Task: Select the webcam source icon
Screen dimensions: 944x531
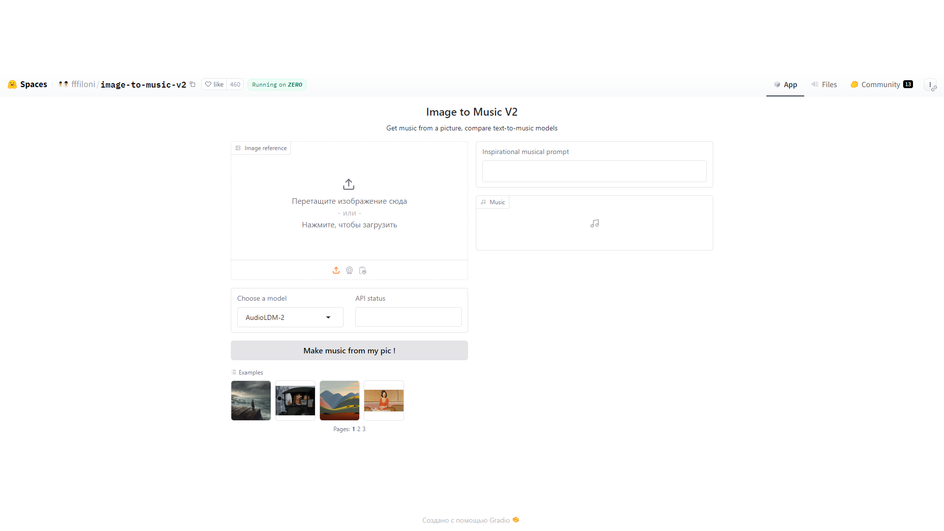Action: [x=349, y=270]
